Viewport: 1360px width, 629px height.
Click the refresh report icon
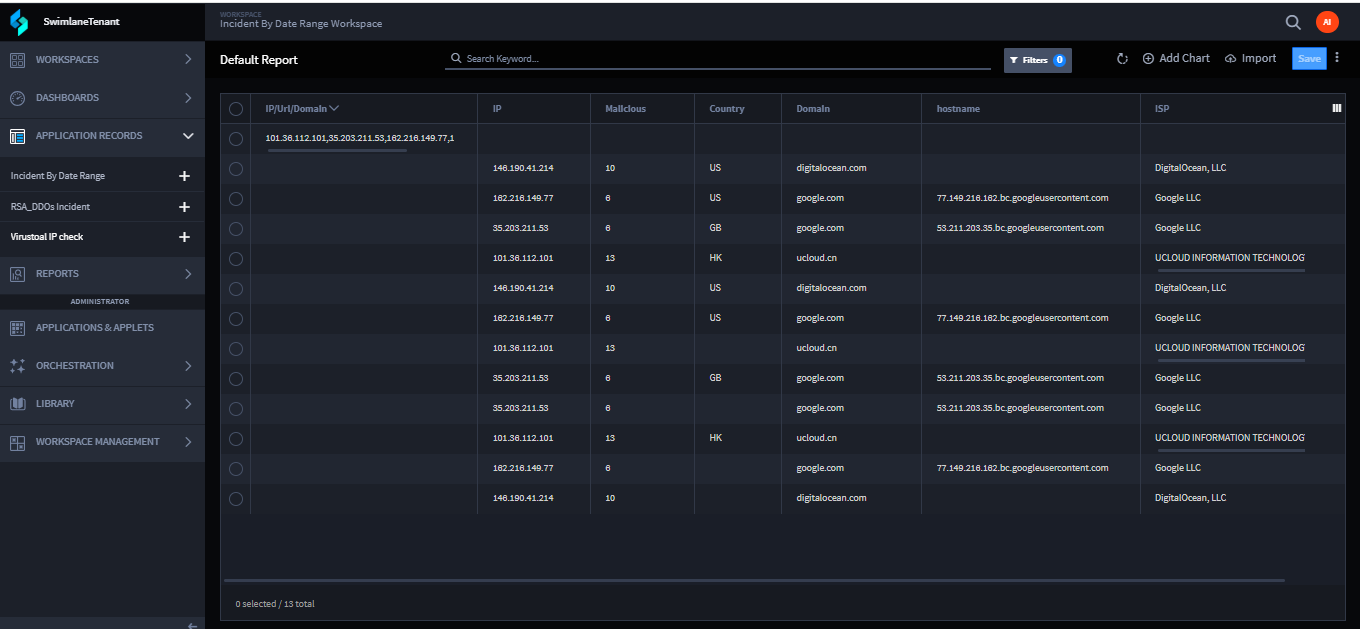tap(1122, 59)
